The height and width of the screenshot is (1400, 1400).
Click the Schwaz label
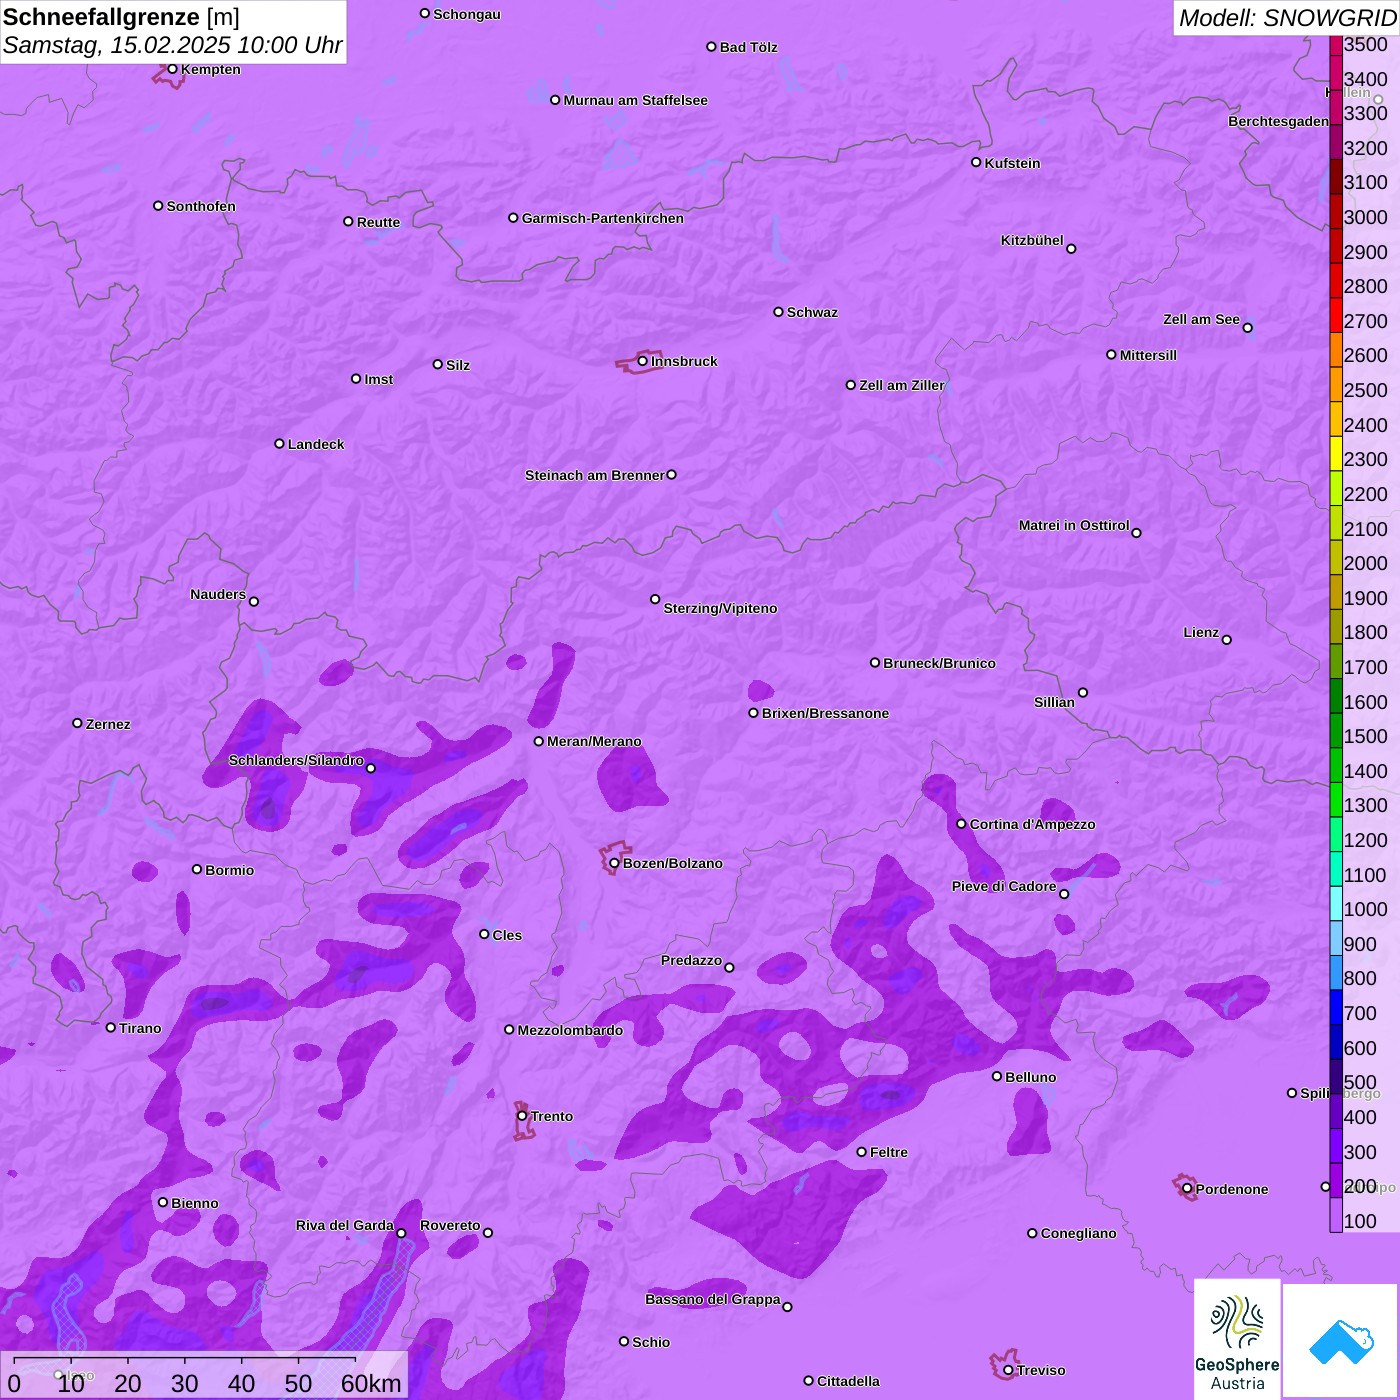click(812, 312)
